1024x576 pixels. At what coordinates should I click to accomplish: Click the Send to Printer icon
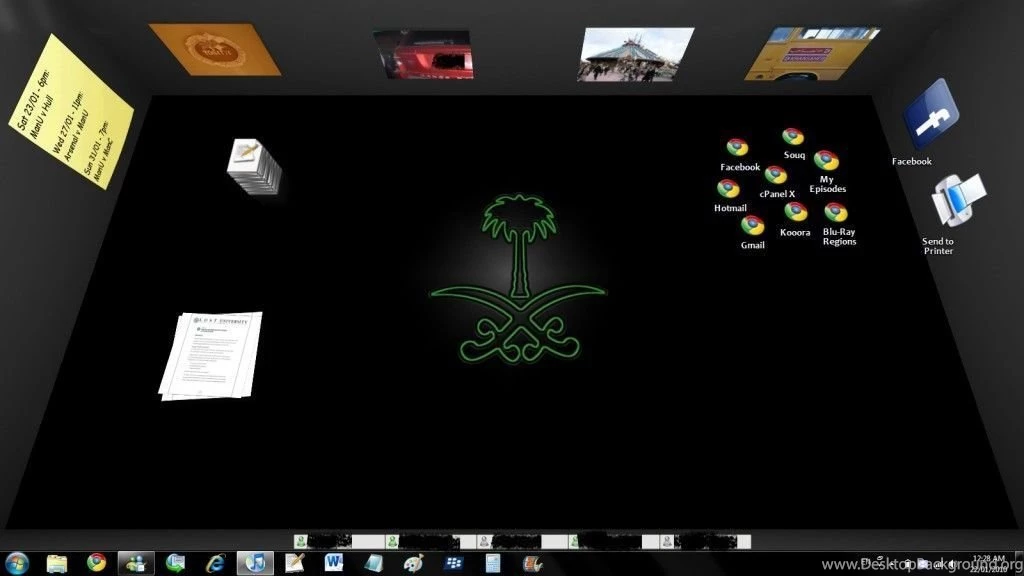956,201
